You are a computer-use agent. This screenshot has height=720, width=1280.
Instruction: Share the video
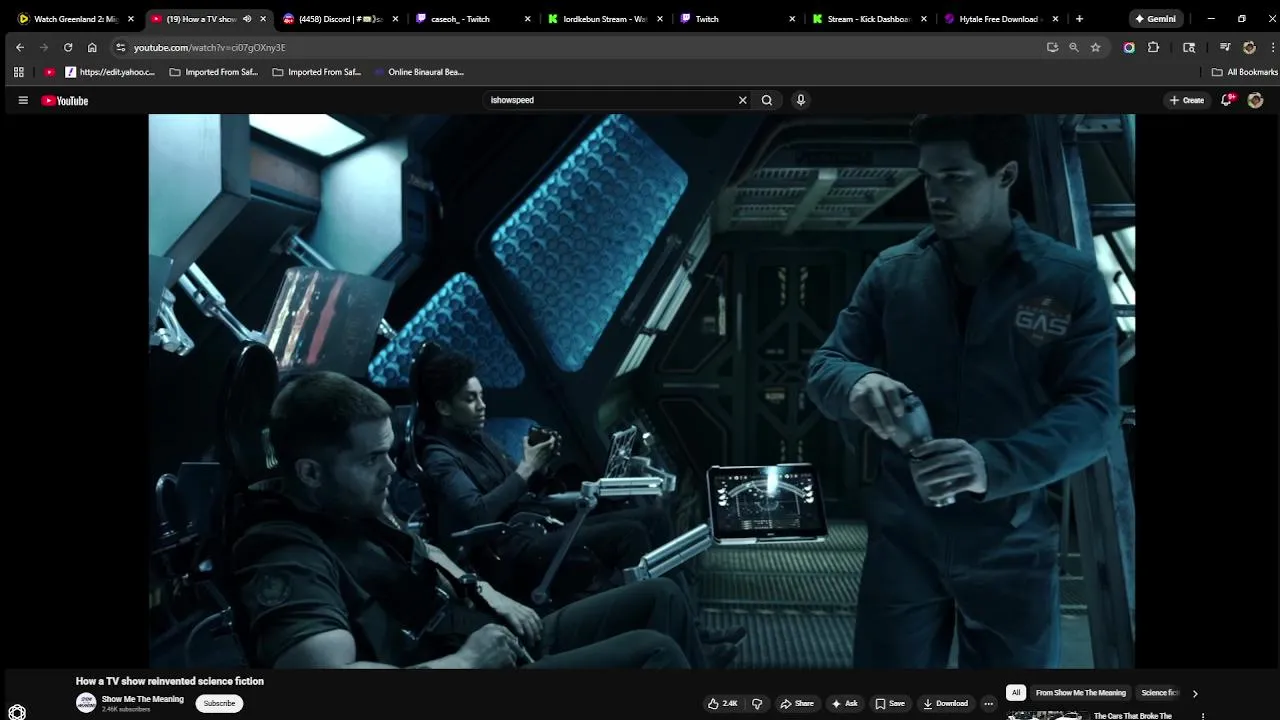(796, 703)
